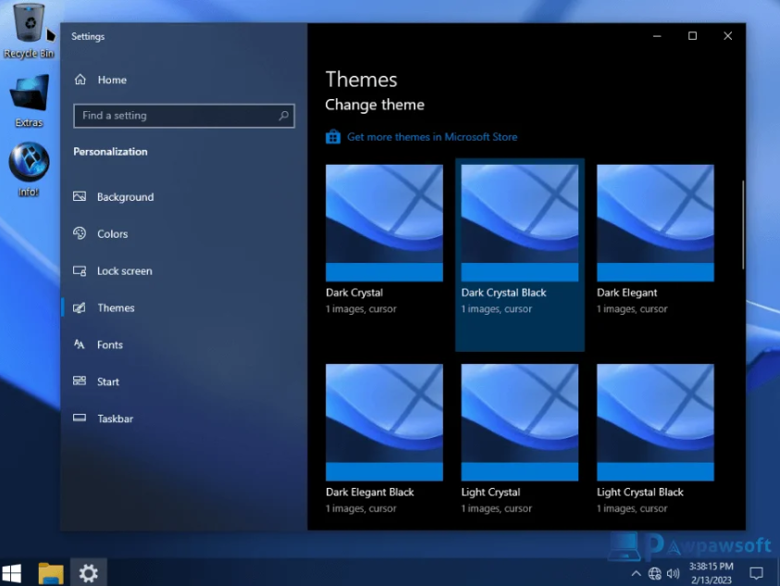The width and height of the screenshot is (780, 586).
Task: Click the Settings page vertical scrollbar
Action: (x=743, y=225)
